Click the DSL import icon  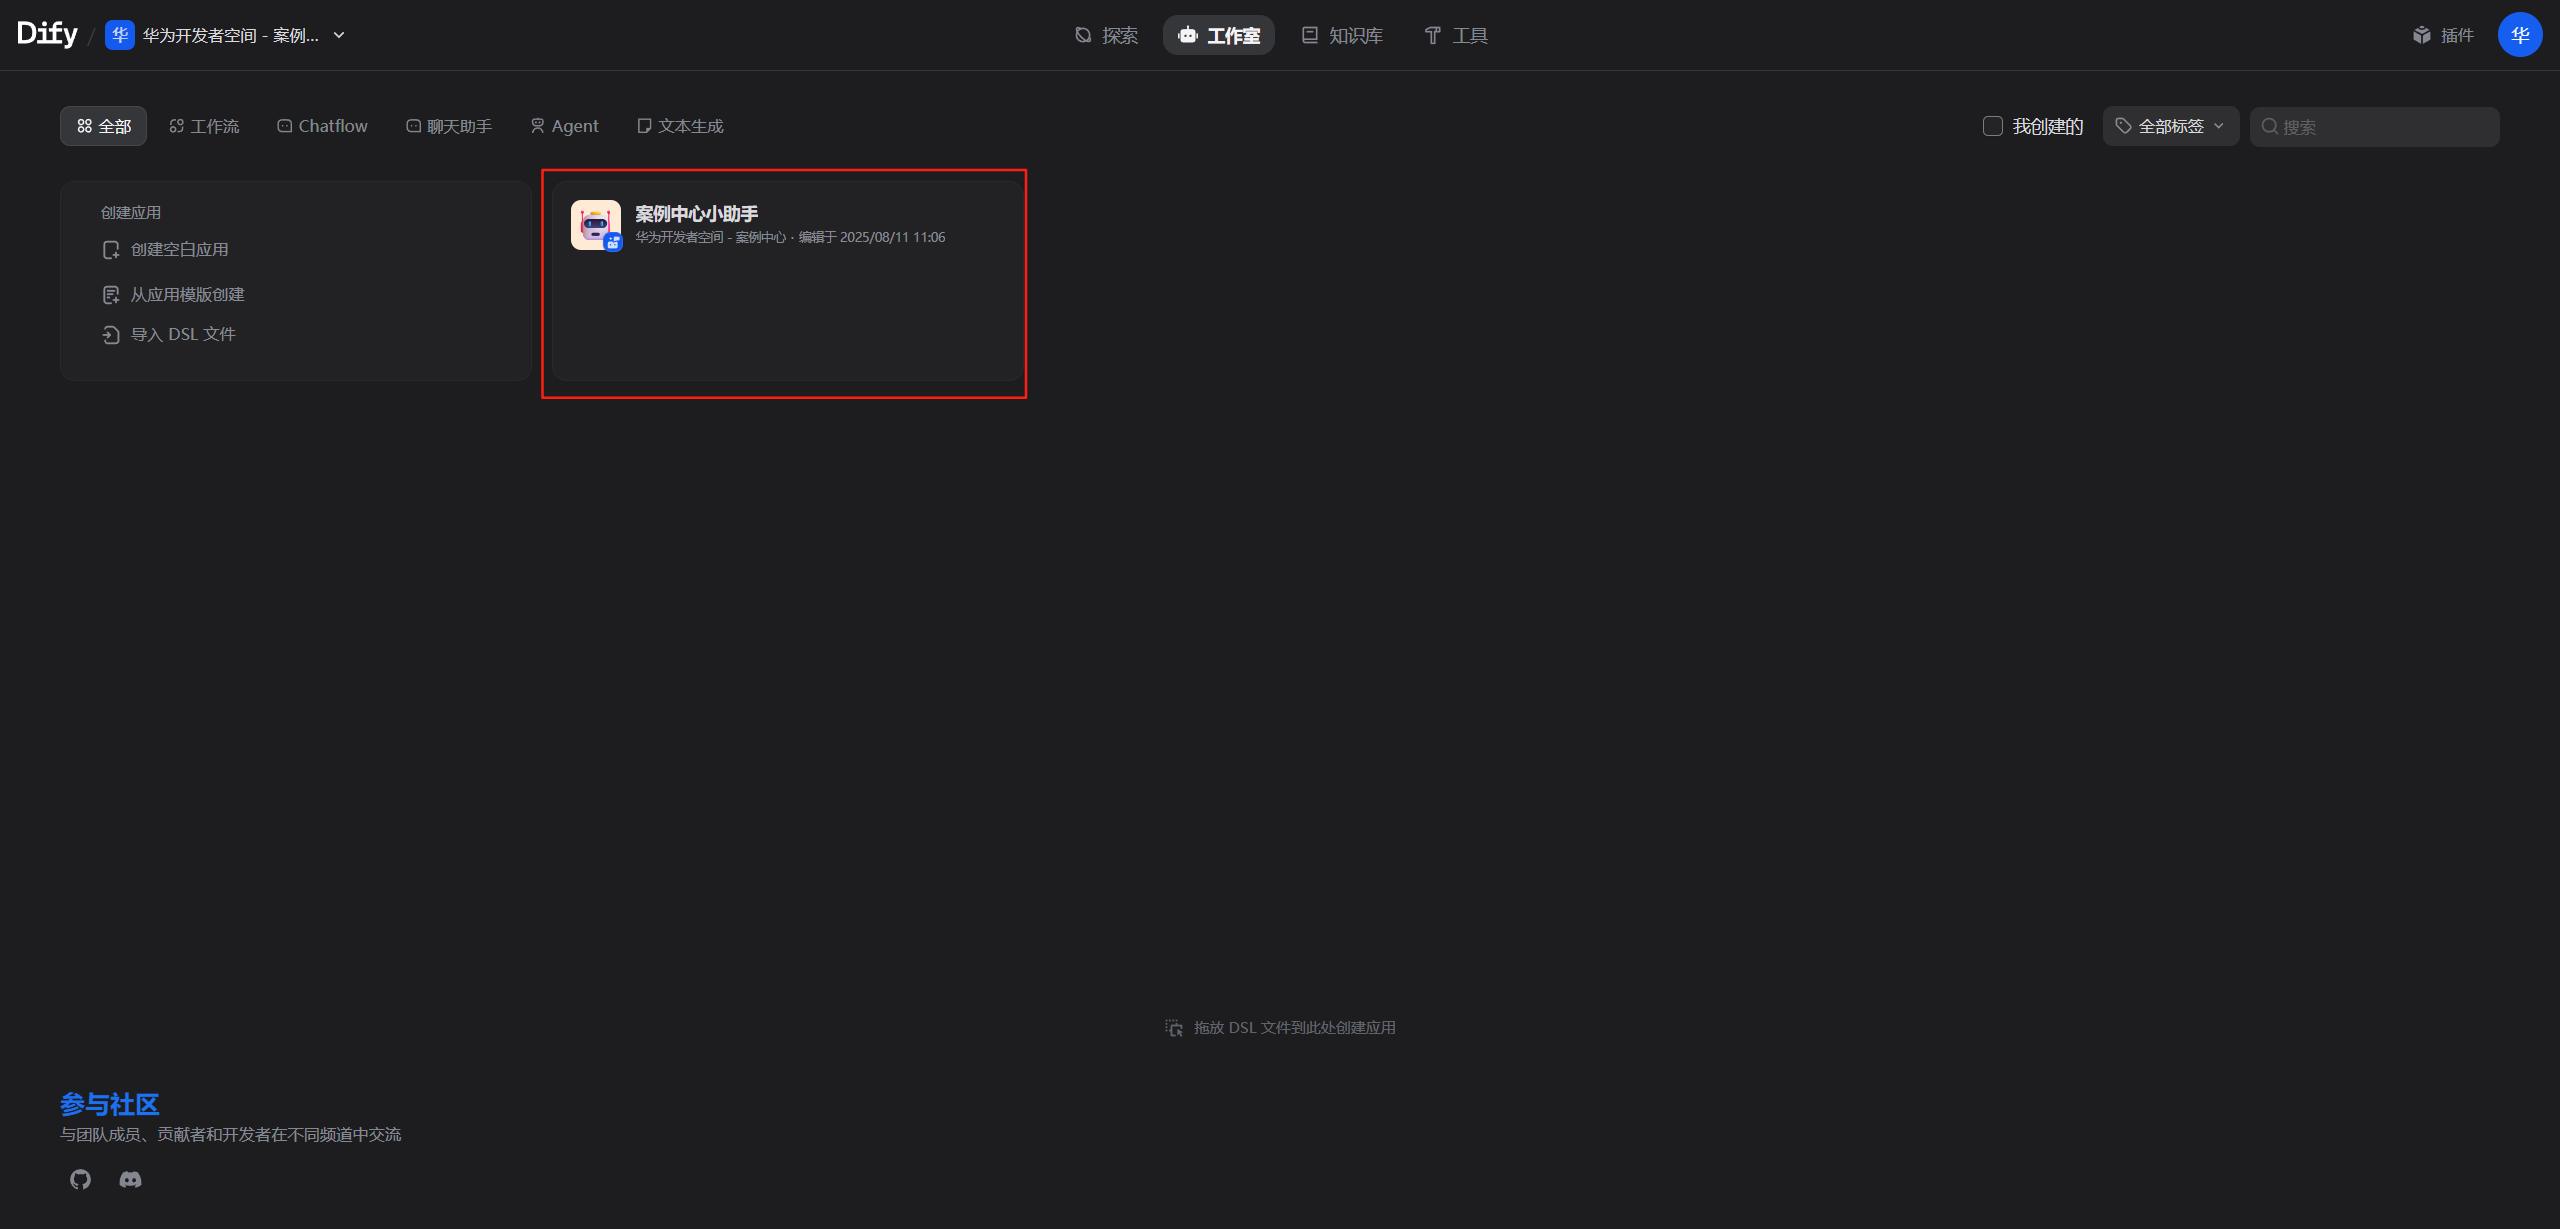coord(111,335)
